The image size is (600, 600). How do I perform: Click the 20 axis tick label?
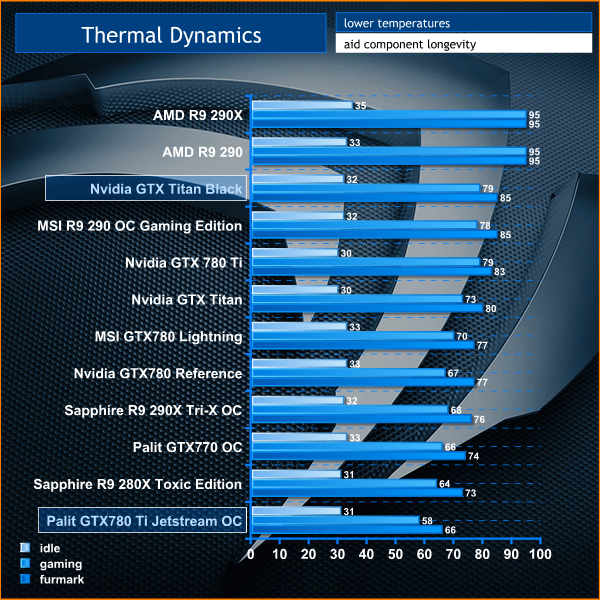coord(308,554)
